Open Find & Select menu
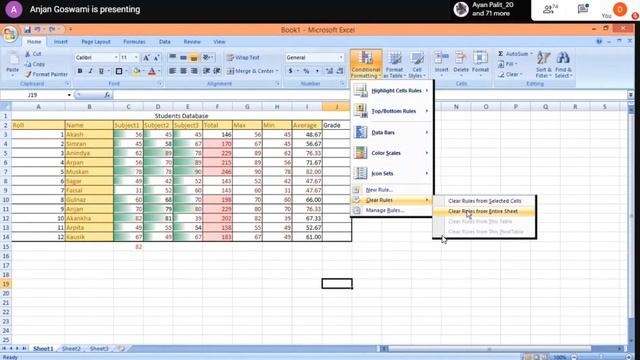Image resolution: width=640 pixels, height=360 pixels. (x=564, y=64)
